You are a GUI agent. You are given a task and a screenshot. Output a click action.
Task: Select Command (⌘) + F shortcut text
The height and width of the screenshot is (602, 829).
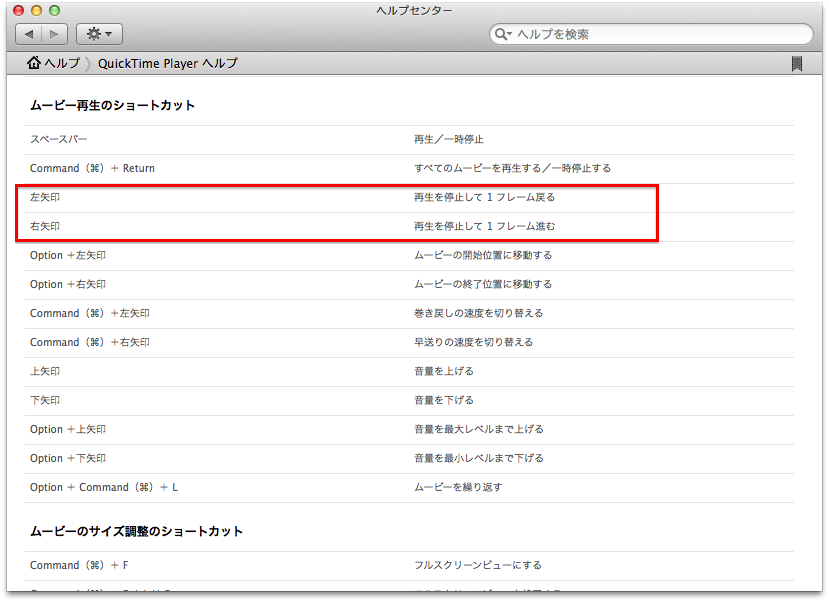pos(79,566)
